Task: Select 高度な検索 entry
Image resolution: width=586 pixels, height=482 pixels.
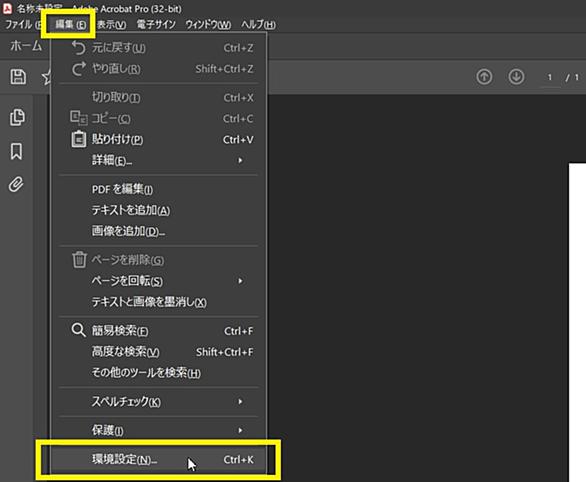Action: [x=158, y=352]
